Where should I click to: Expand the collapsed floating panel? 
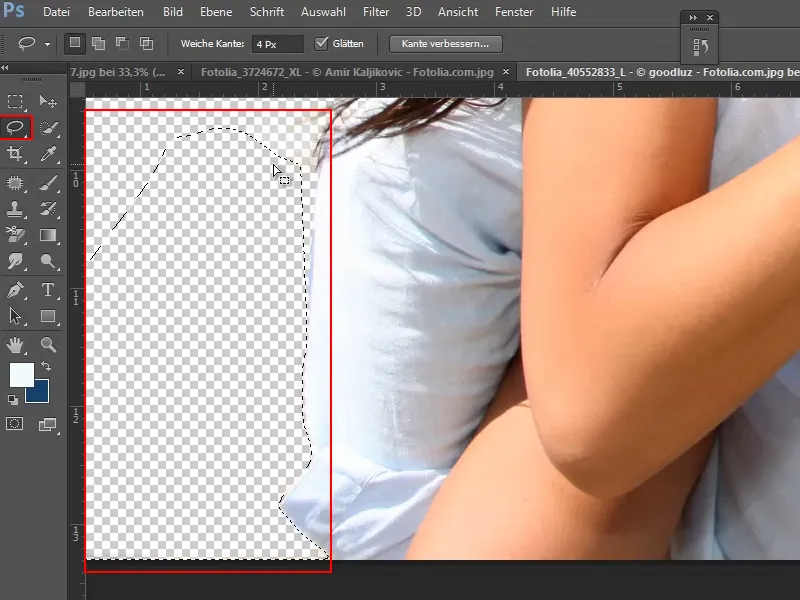[x=693, y=17]
